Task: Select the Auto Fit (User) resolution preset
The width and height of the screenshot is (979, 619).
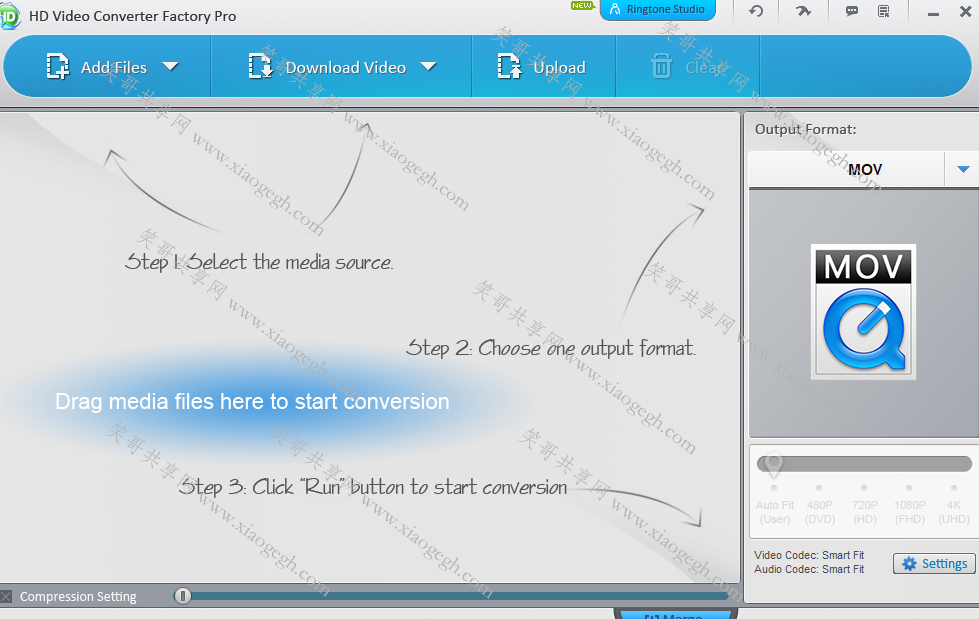Action: pyautogui.click(x=775, y=512)
